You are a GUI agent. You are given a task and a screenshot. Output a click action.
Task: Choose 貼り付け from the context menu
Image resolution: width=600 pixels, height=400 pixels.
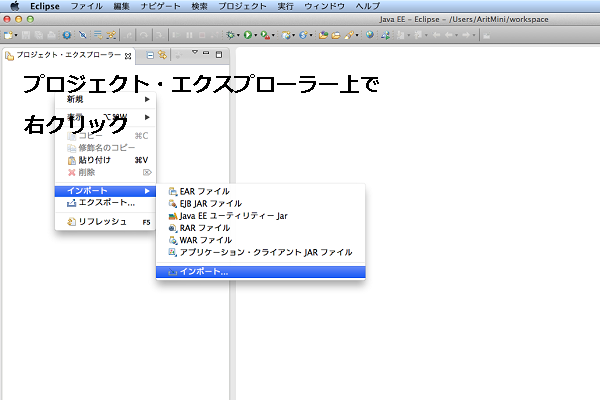(x=105, y=160)
